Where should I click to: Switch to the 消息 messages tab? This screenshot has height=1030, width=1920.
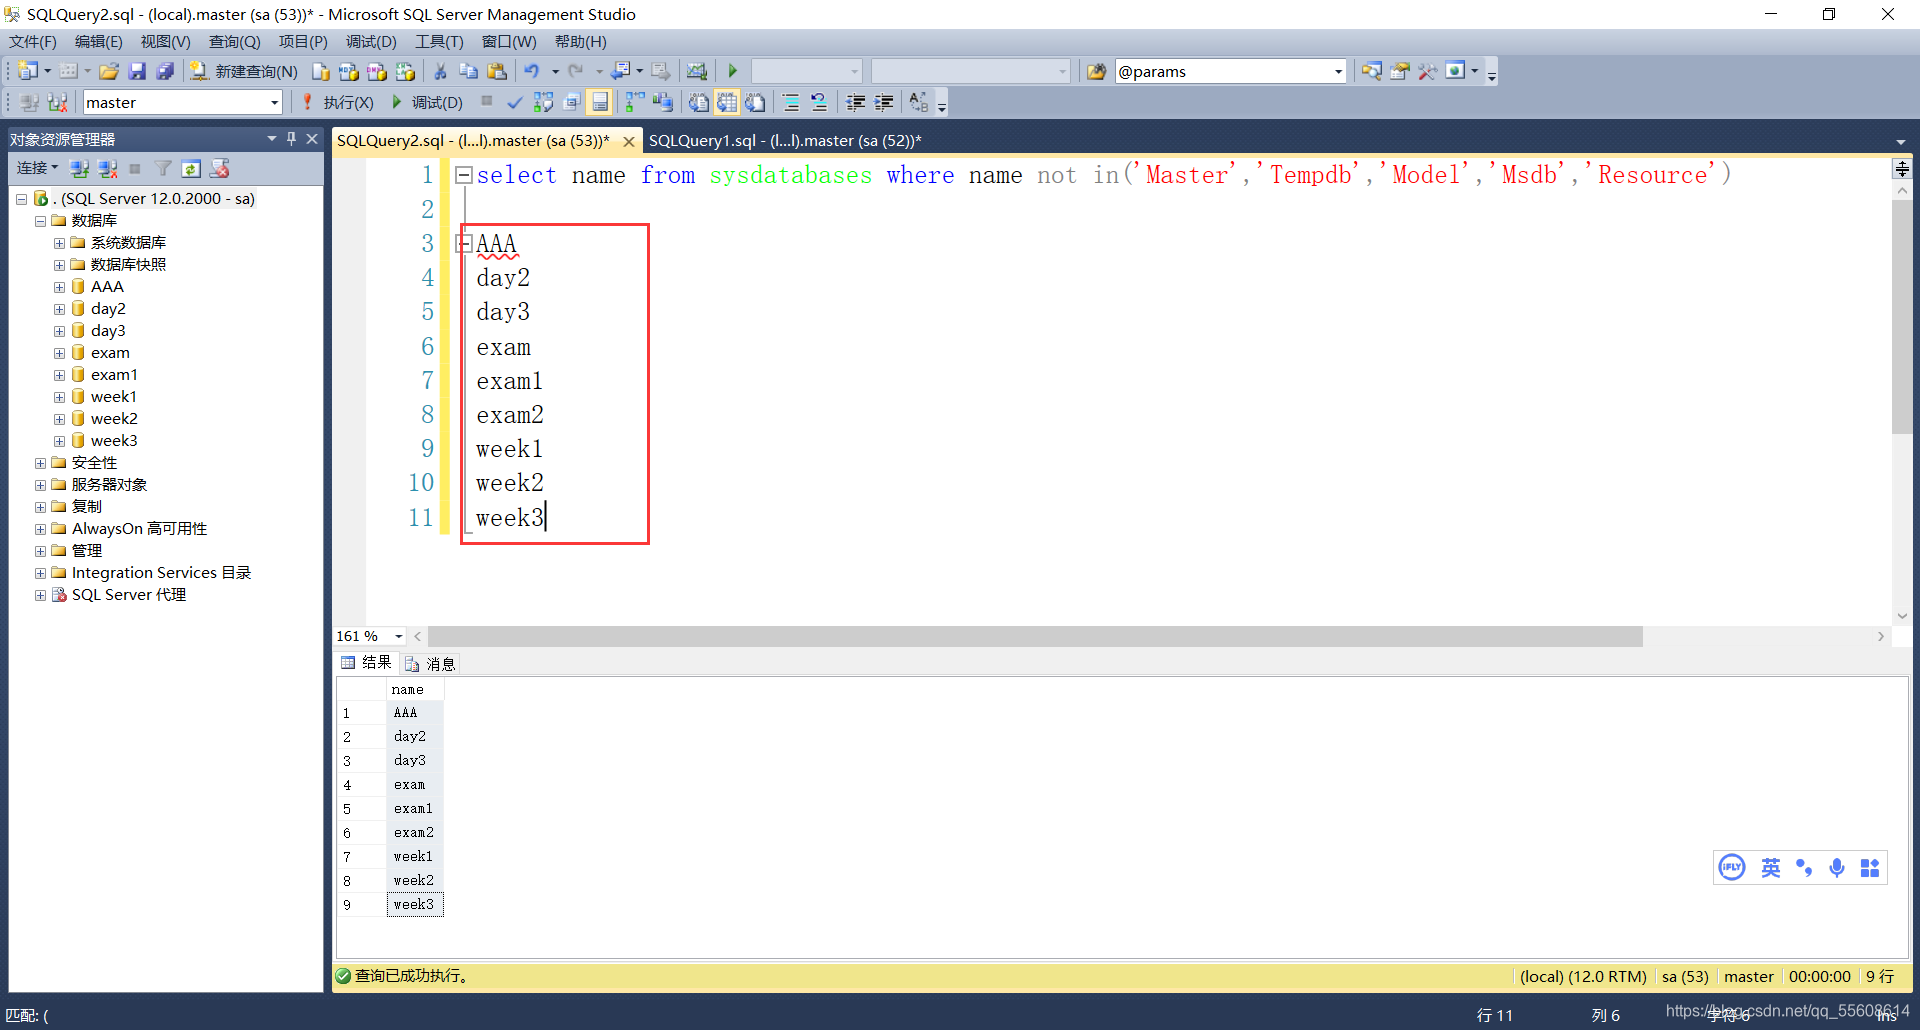[430, 664]
